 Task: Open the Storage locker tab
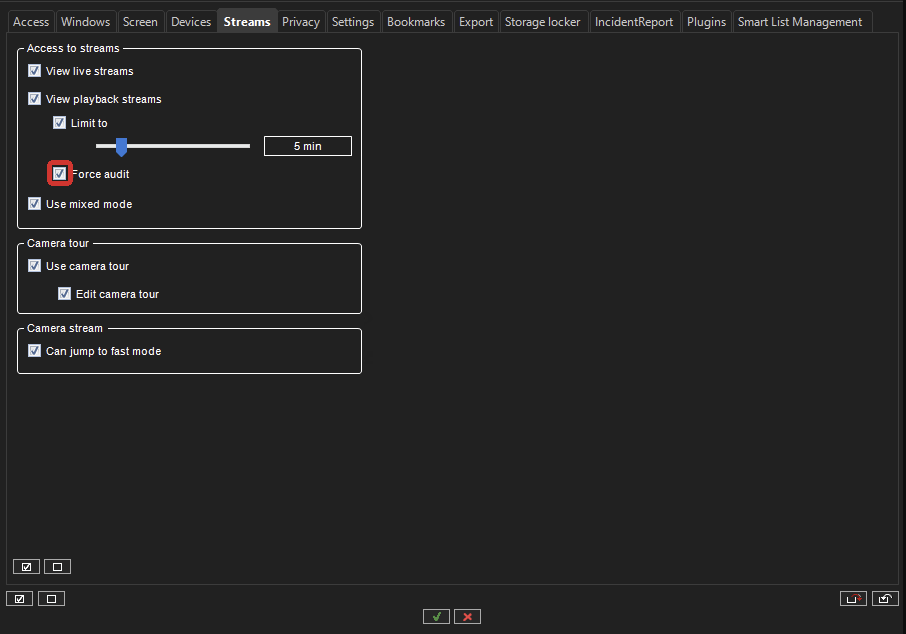(542, 22)
